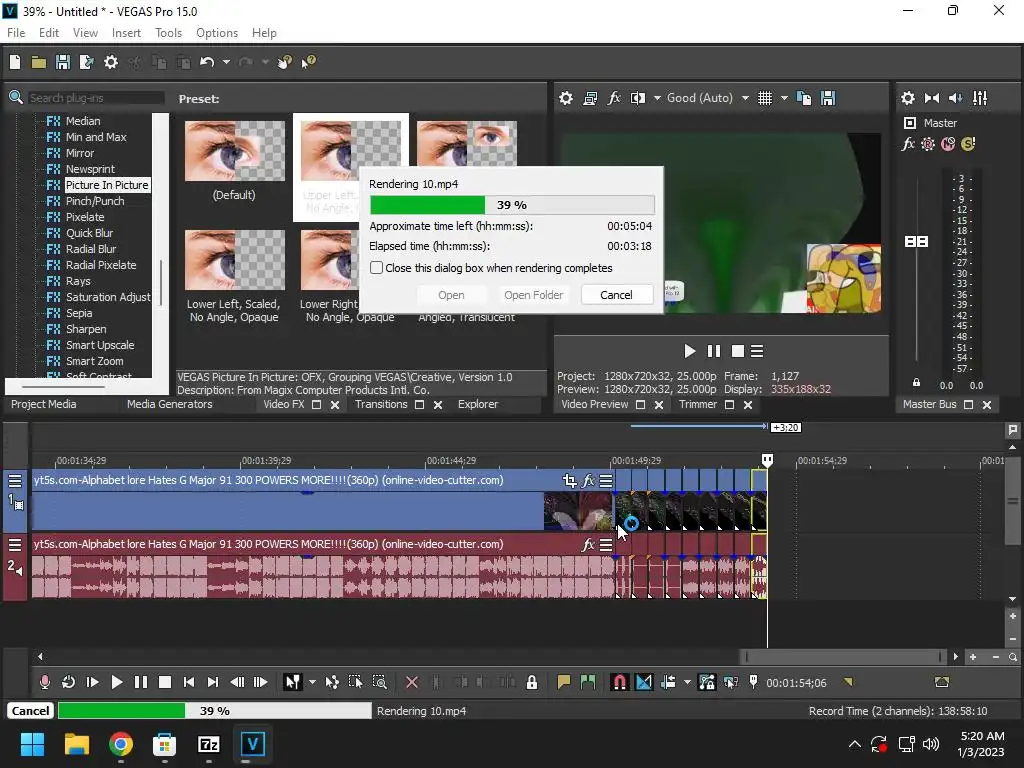
Task: Toggle Dim Output on Master Bus
Action: tap(955, 98)
